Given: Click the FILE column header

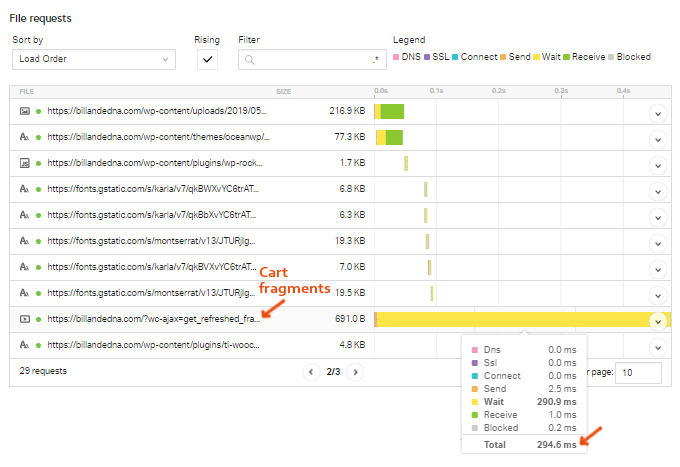Looking at the screenshot, I should click(x=27, y=91).
